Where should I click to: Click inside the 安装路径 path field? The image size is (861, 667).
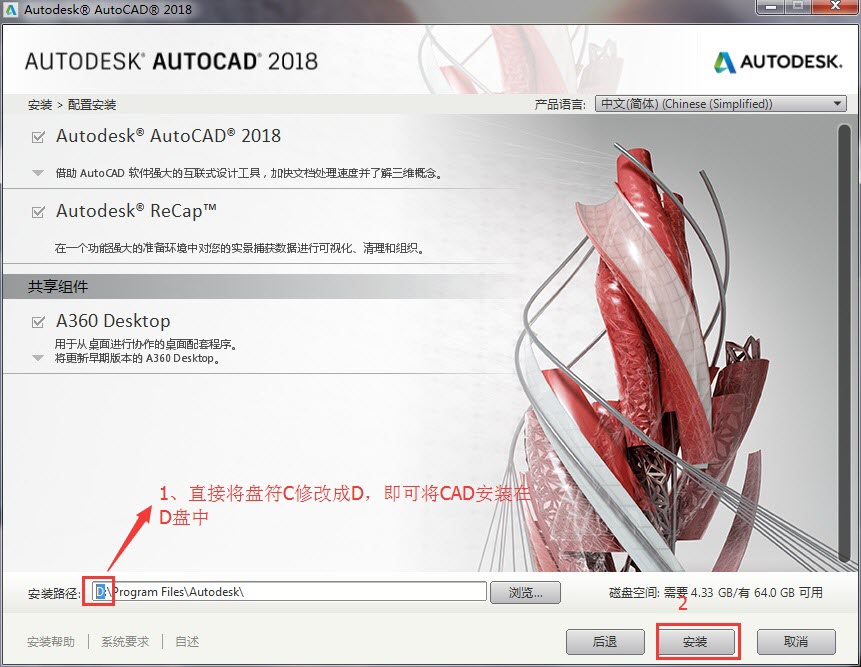(x=300, y=592)
